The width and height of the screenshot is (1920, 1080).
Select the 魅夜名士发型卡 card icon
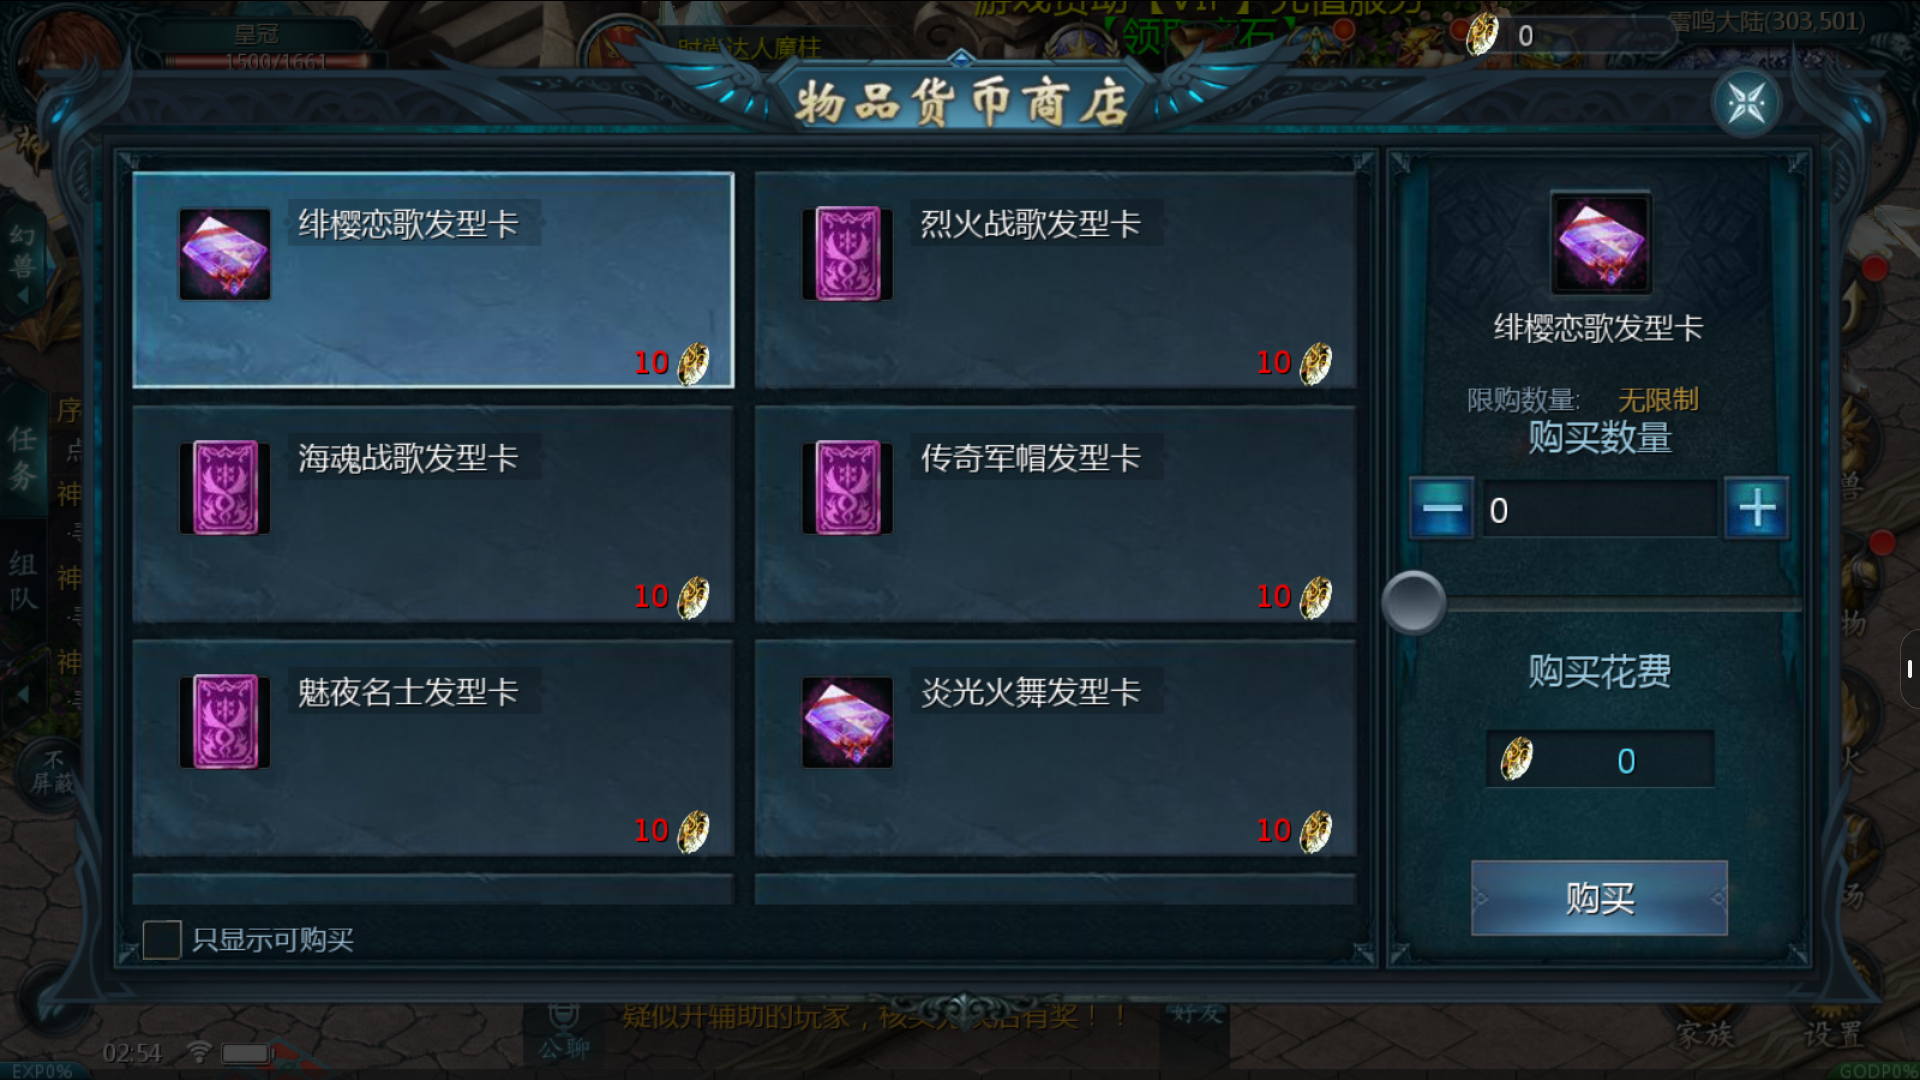pyautogui.click(x=225, y=722)
